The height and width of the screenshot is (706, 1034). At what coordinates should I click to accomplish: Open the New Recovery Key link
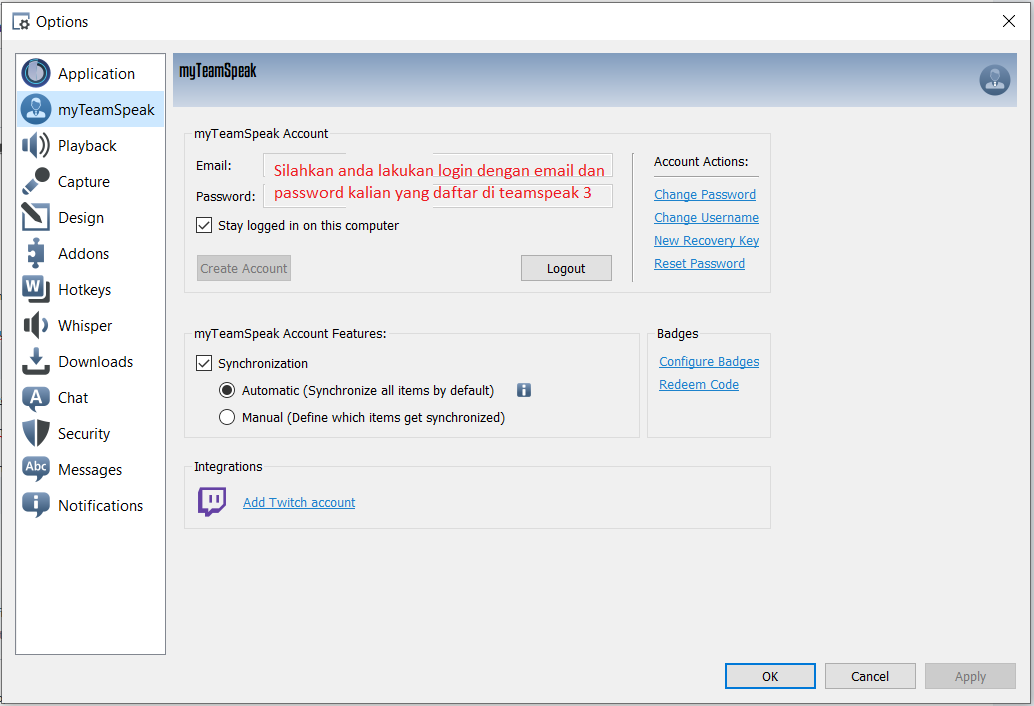click(706, 241)
